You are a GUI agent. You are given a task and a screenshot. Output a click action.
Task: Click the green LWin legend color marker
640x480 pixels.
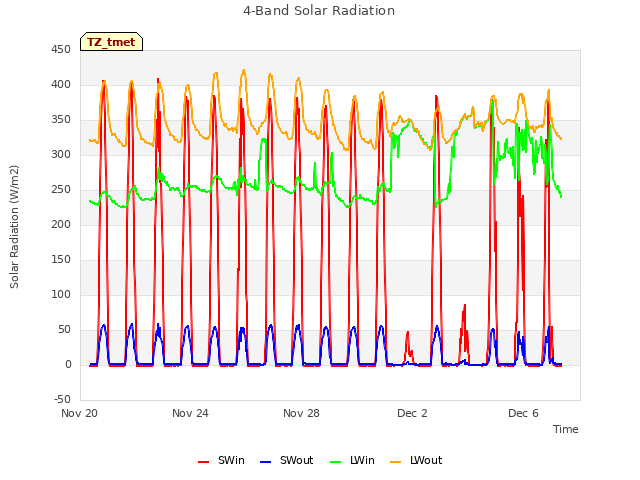[x=335, y=462]
